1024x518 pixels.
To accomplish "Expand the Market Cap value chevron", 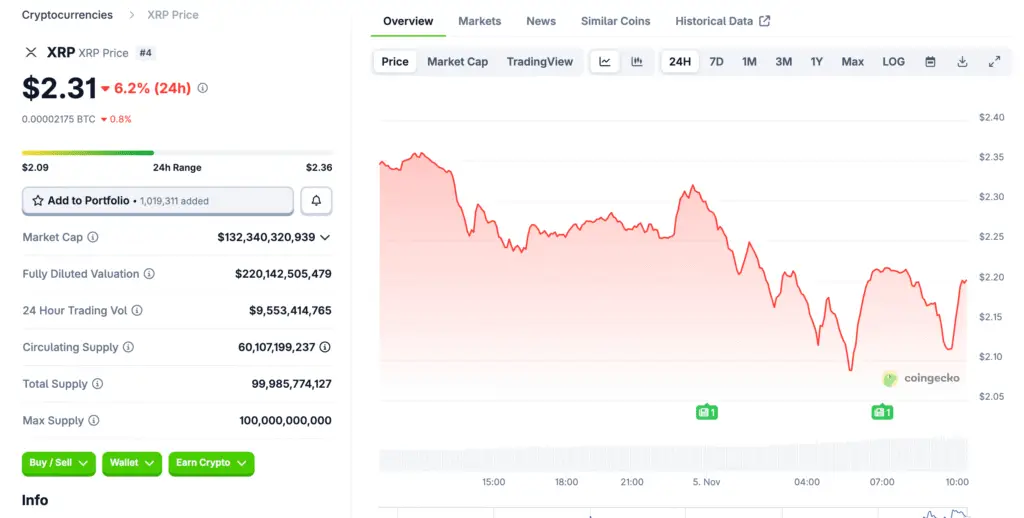I will pyautogui.click(x=325, y=238).
